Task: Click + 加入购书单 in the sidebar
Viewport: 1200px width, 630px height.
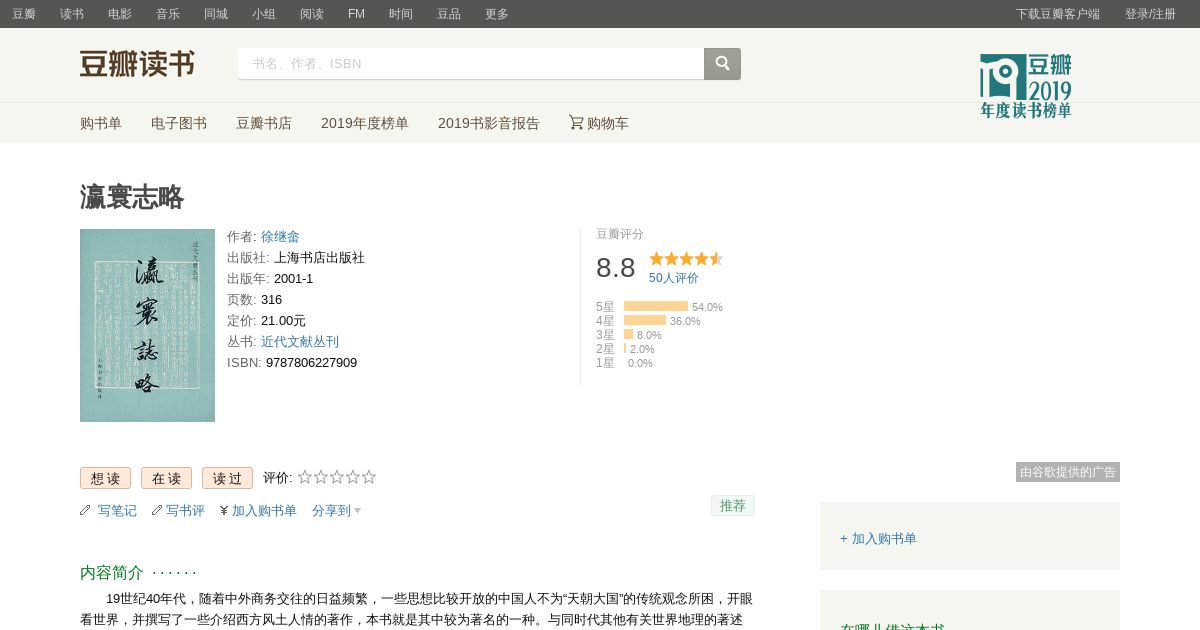Action: coord(878,539)
